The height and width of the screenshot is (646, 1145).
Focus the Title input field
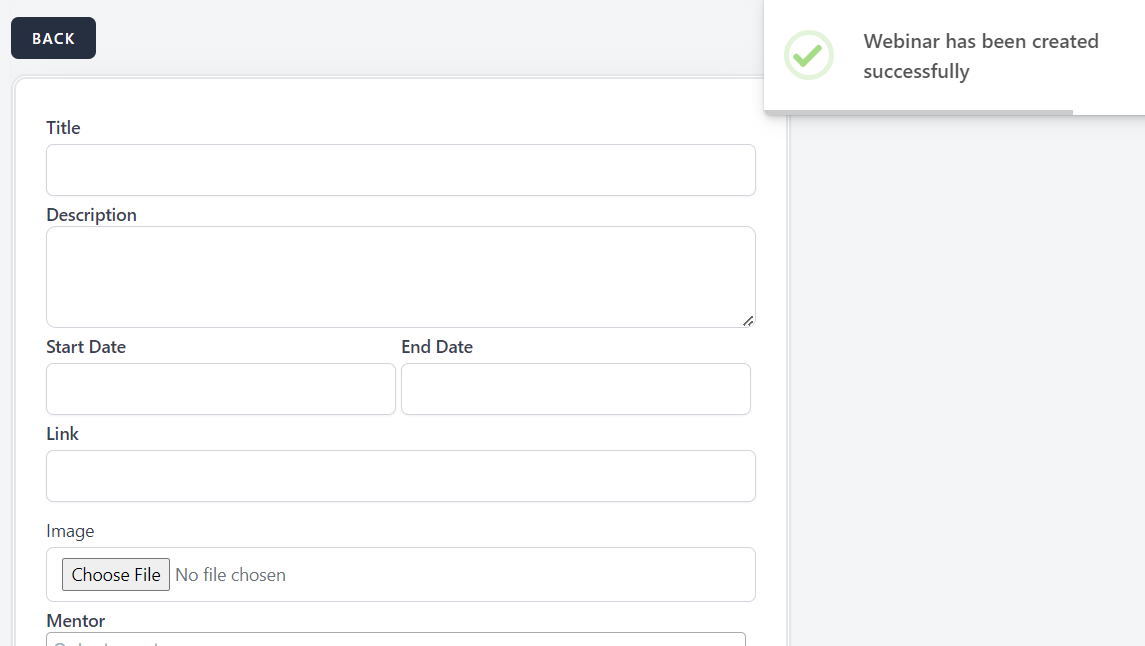click(400, 170)
